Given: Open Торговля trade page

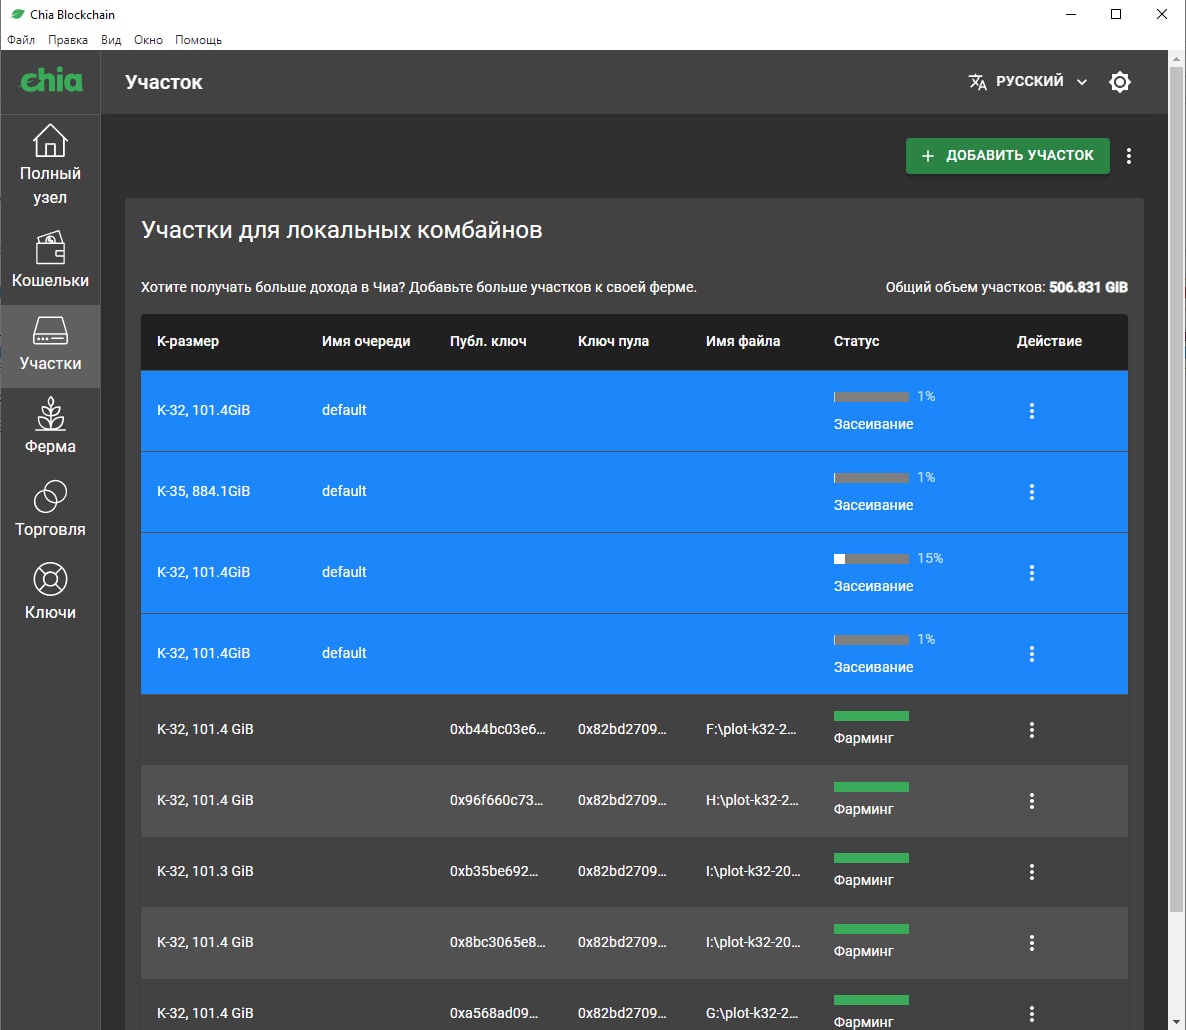Looking at the screenshot, I should click(x=50, y=509).
